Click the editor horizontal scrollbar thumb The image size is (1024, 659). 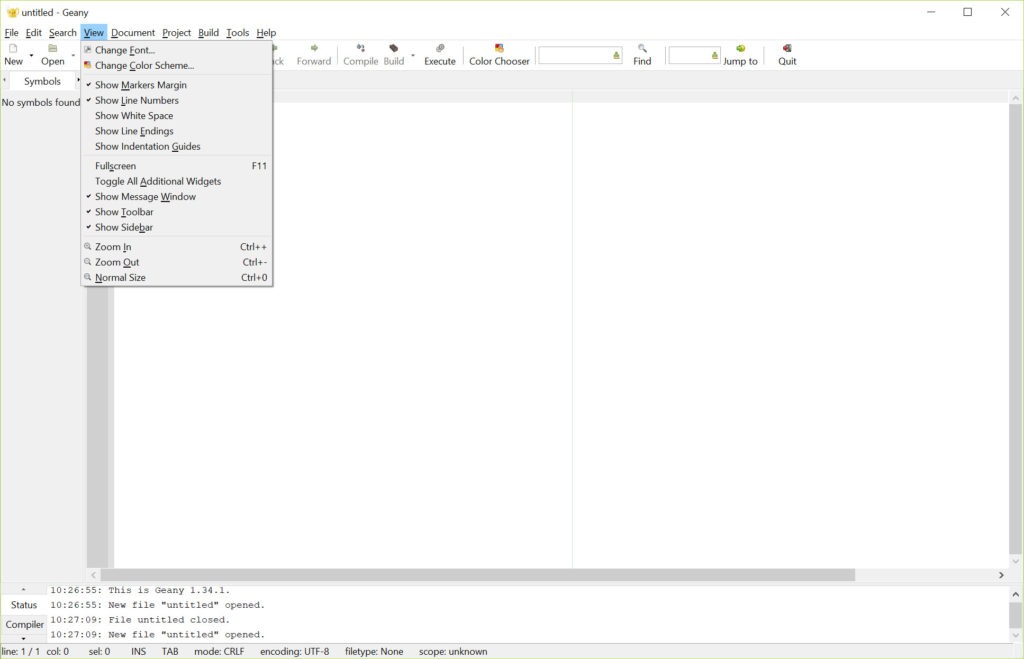click(x=478, y=575)
